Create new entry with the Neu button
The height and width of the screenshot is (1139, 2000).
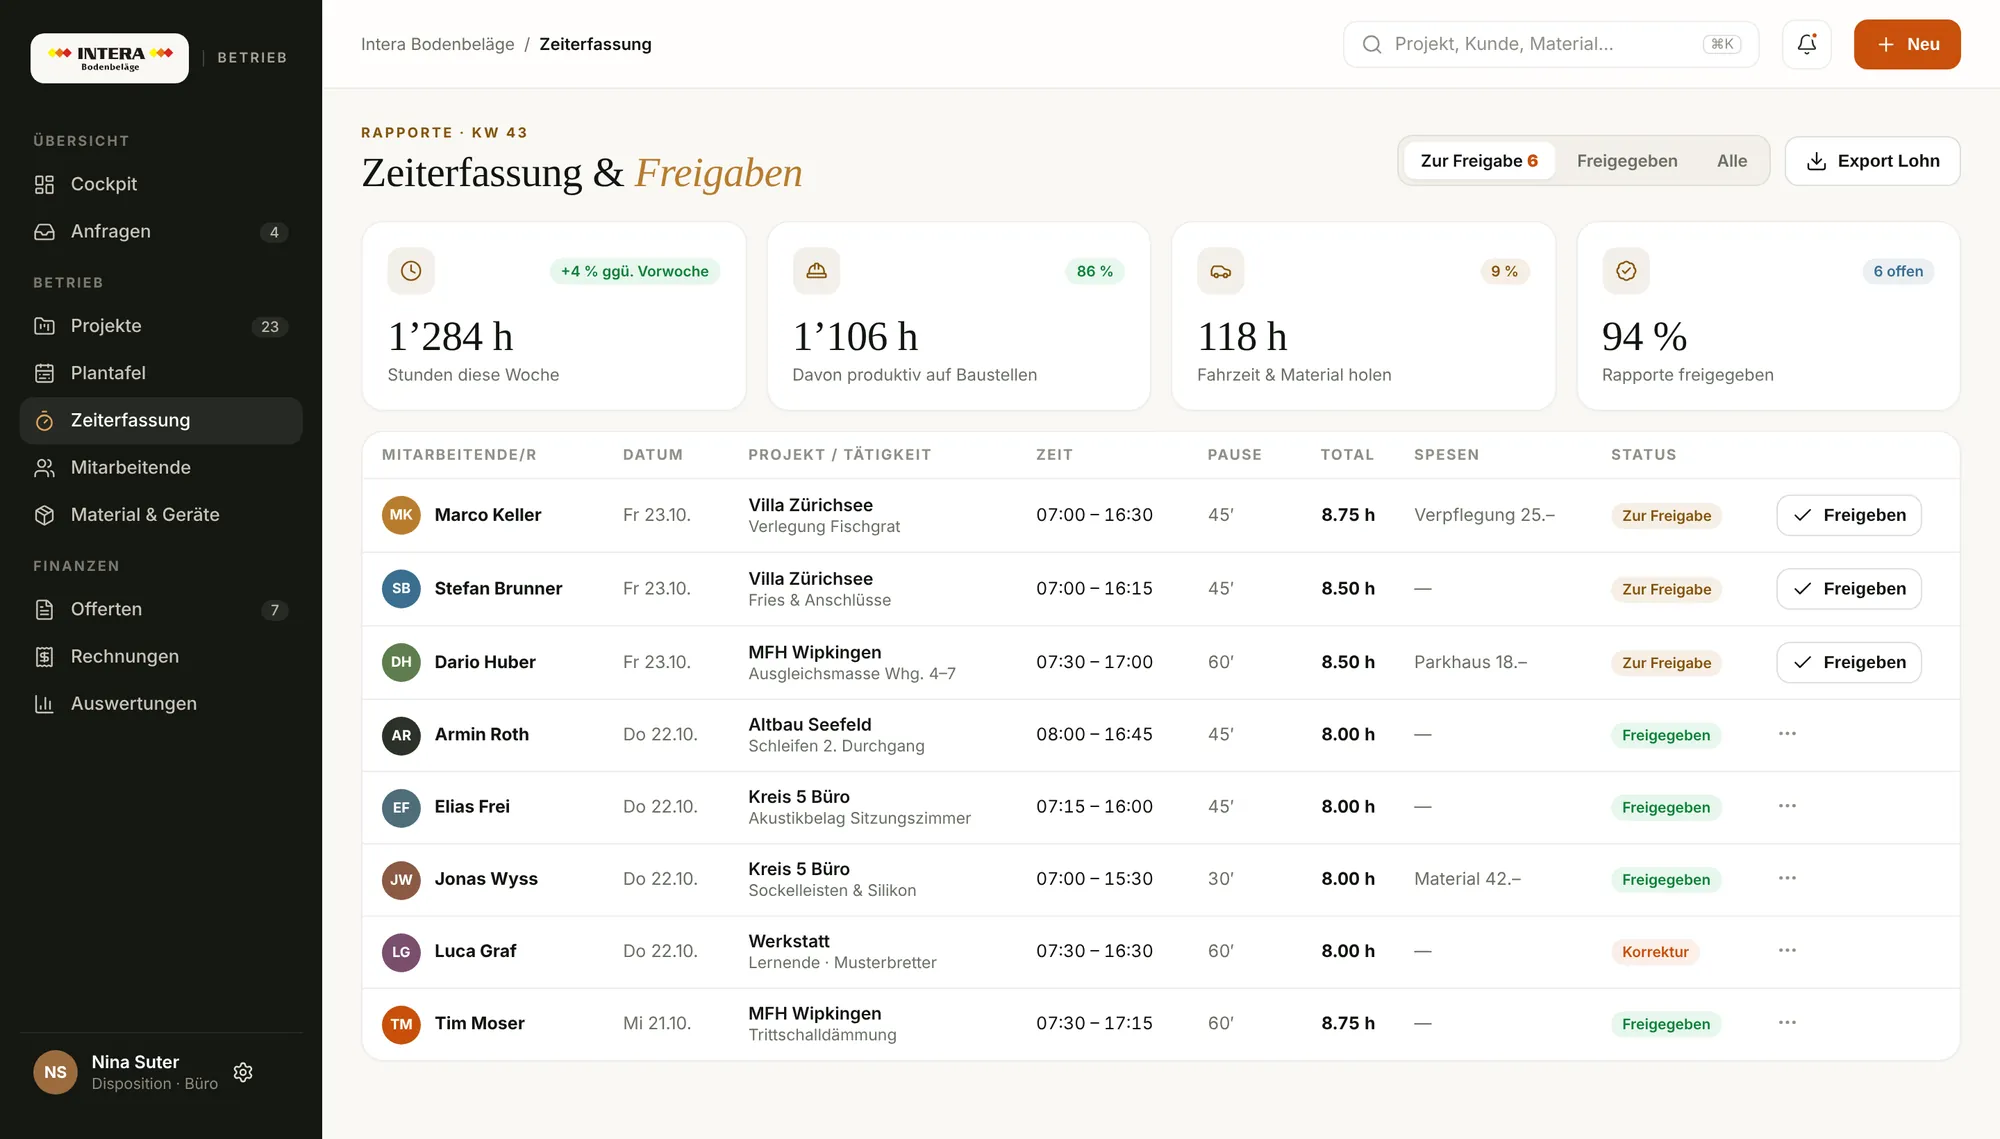click(x=1907, y=44)
